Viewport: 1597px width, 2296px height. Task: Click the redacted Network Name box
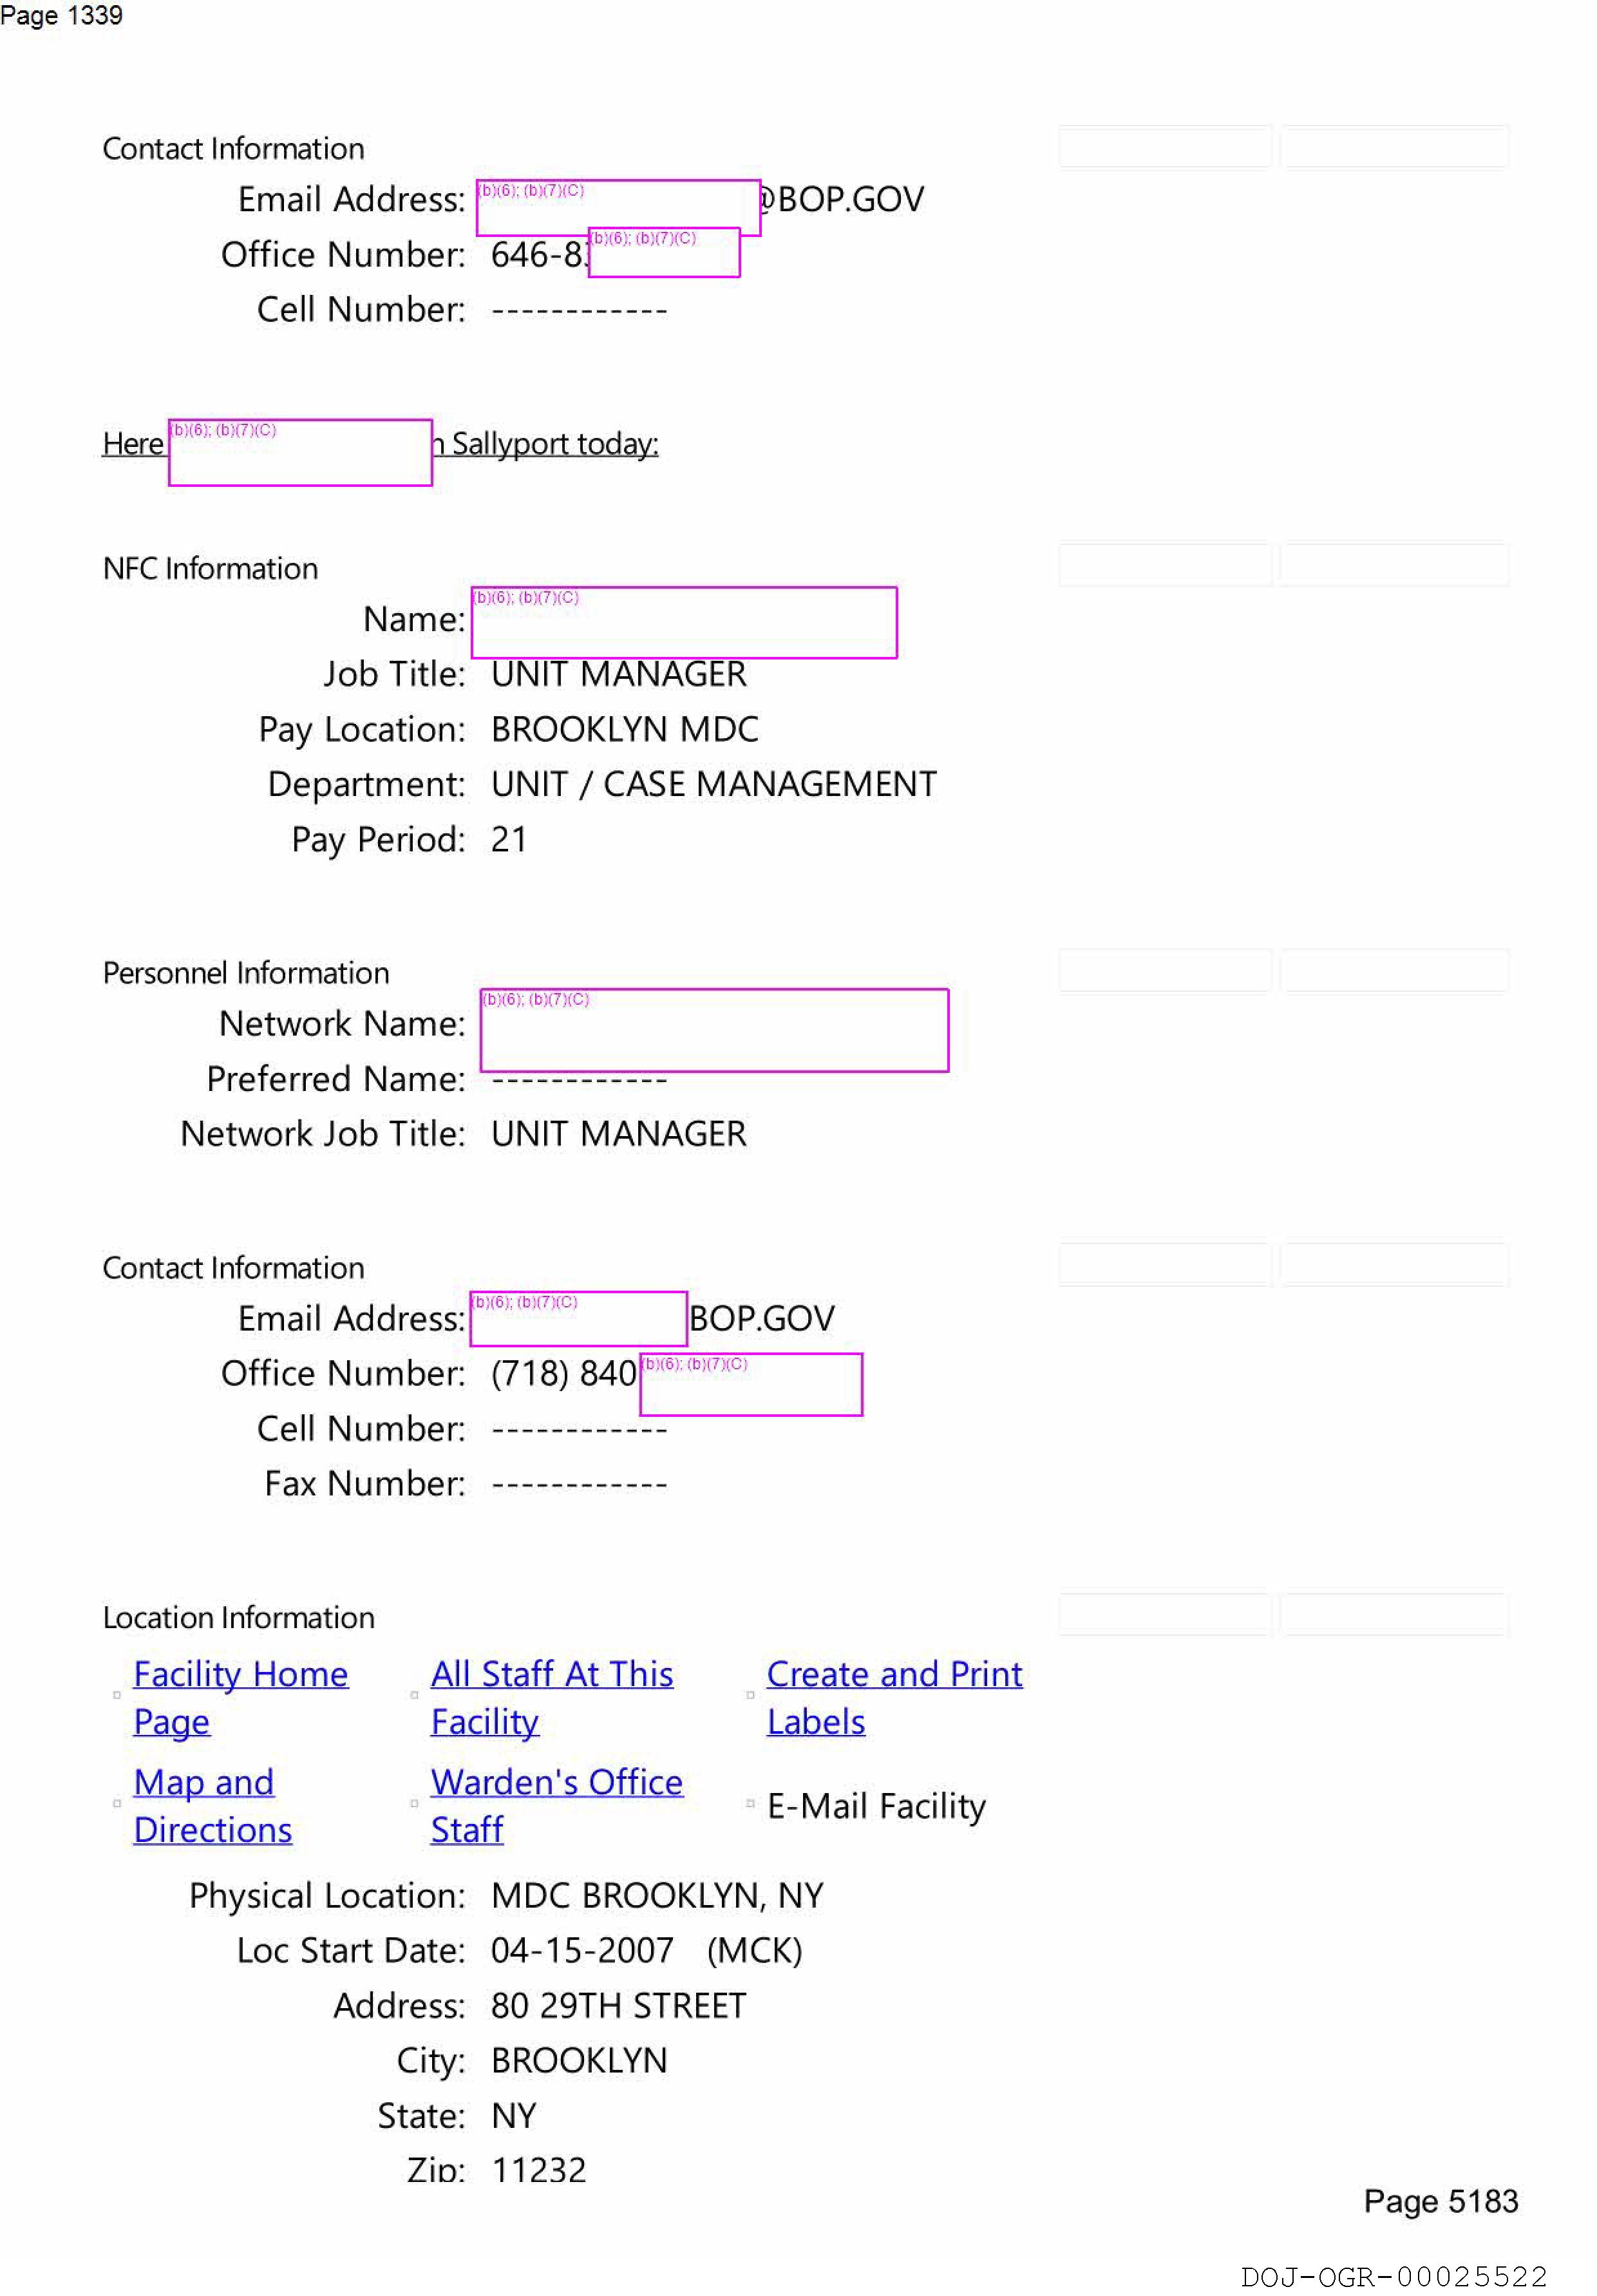(x=714, y=1031)
